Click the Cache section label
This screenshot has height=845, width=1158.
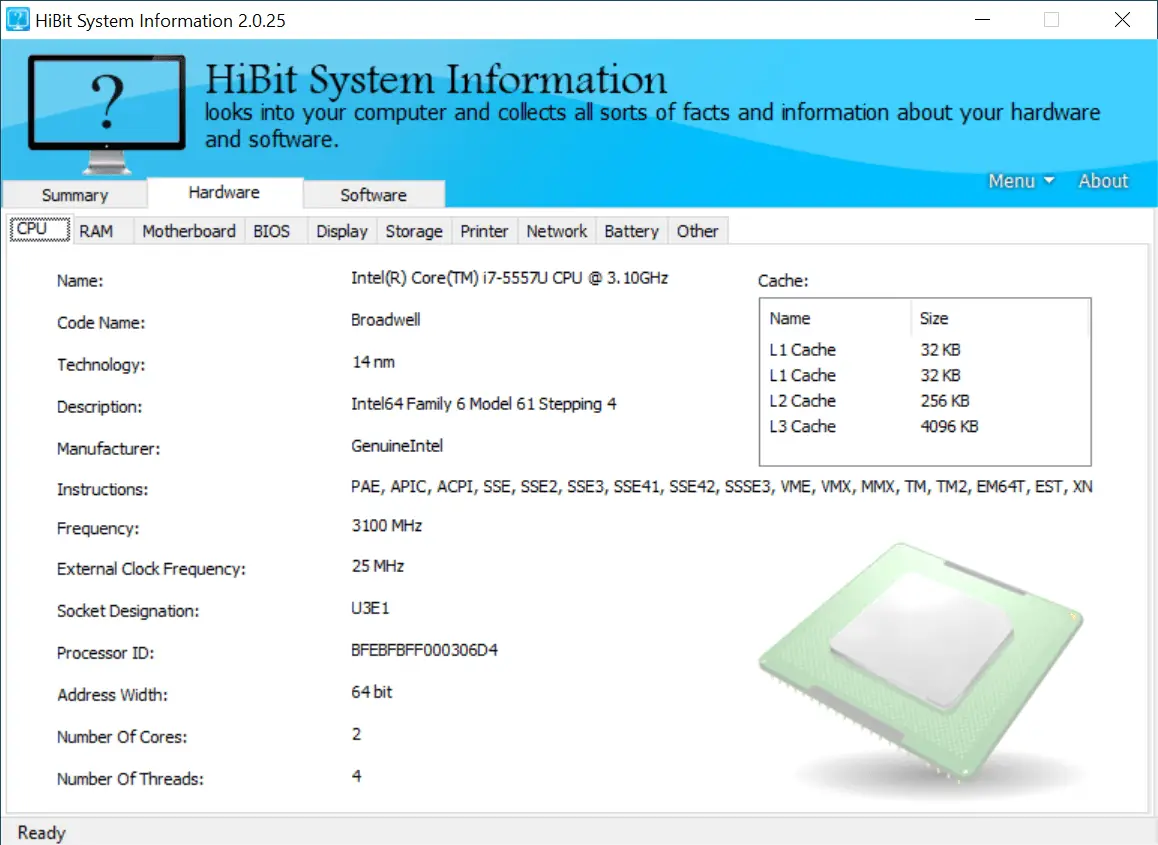783,281
